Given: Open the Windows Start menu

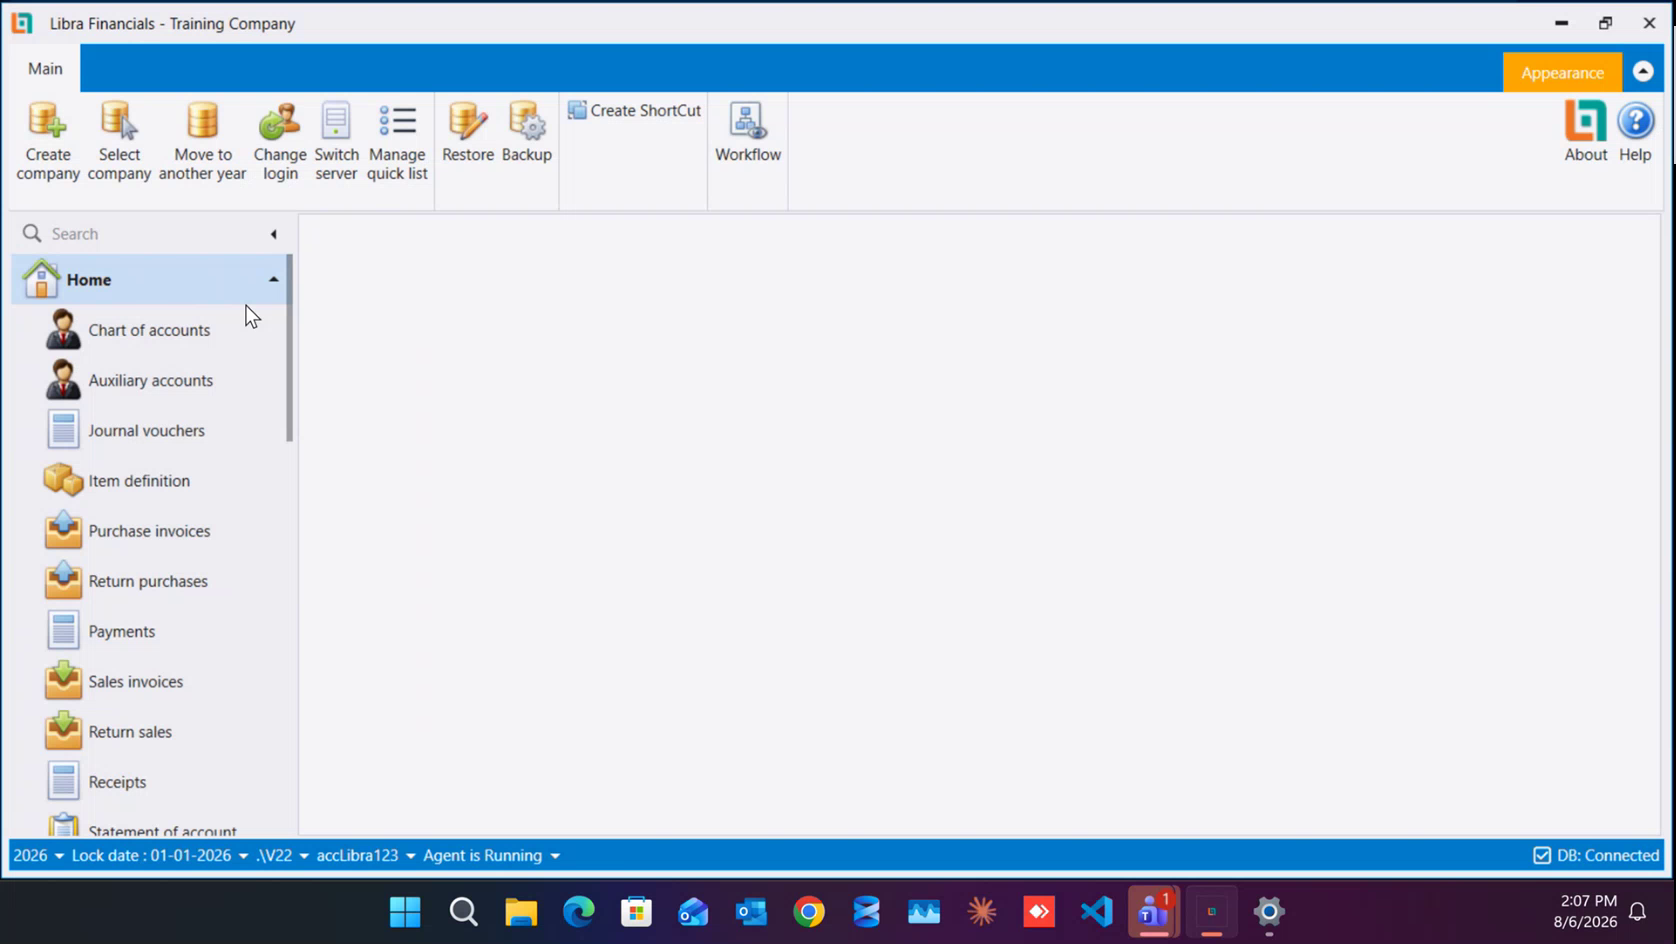Looking at the screenshot, I should click(405, 912).
